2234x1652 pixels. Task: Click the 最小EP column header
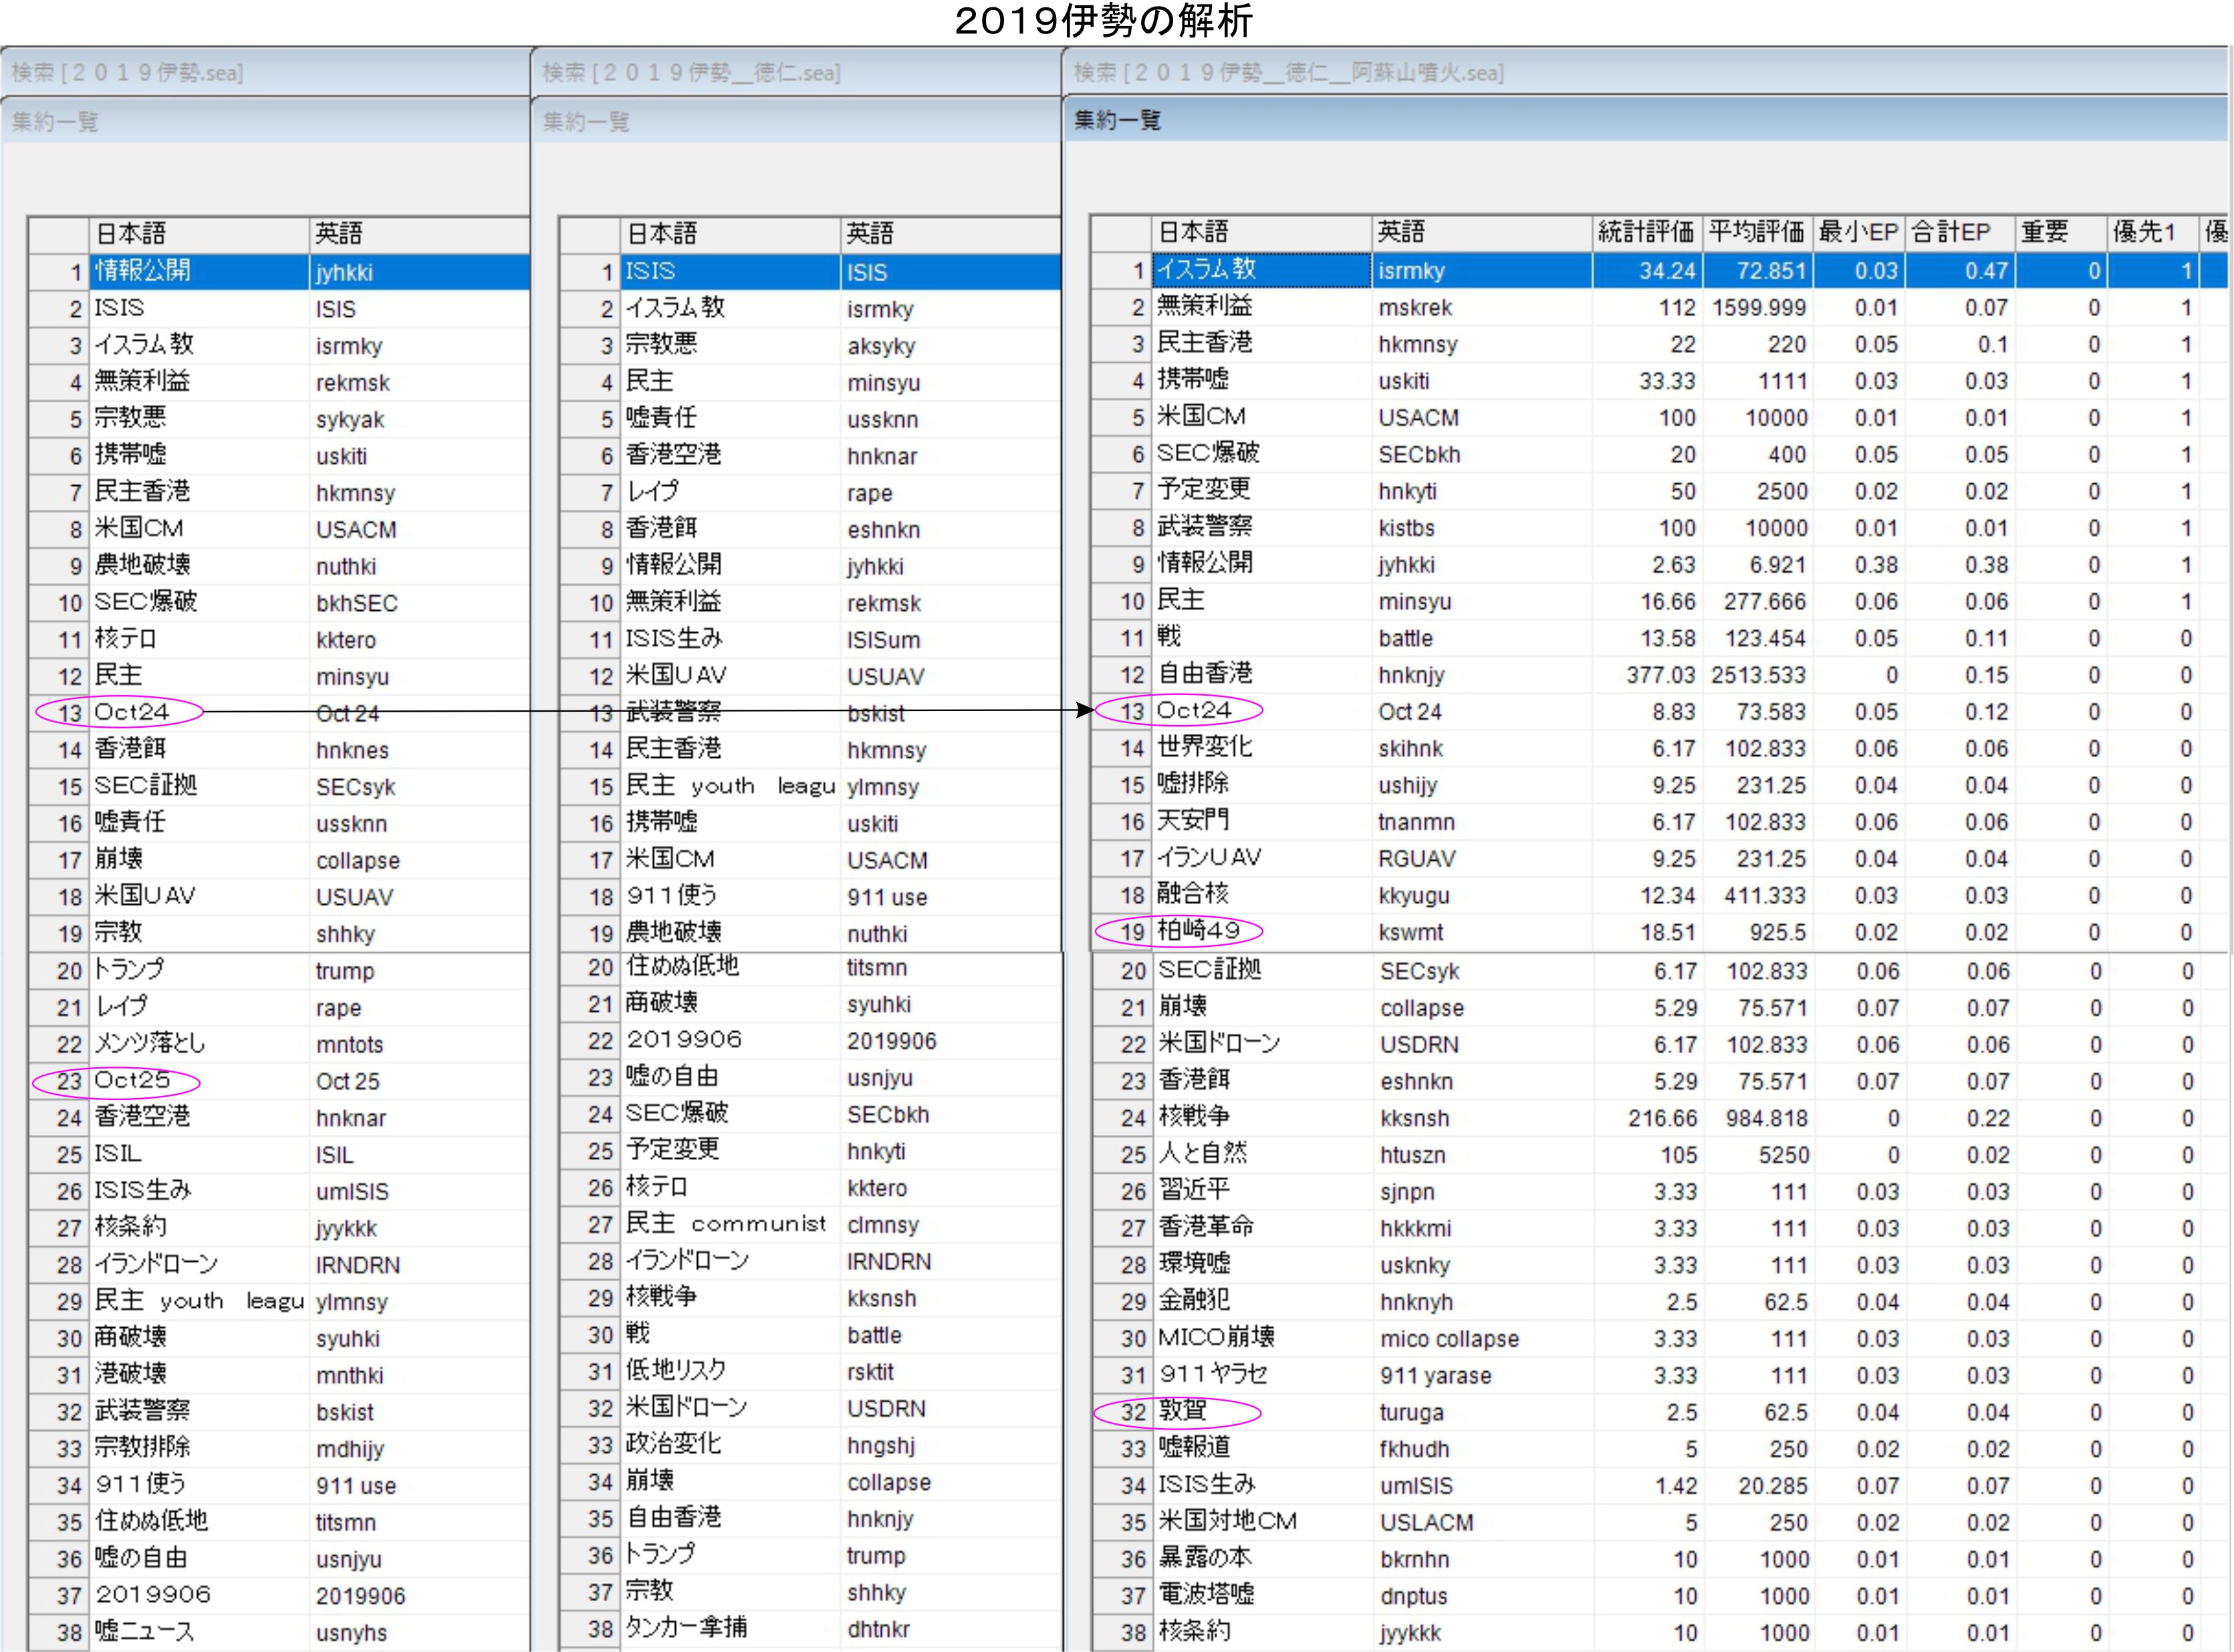(x=1858, y=232)
